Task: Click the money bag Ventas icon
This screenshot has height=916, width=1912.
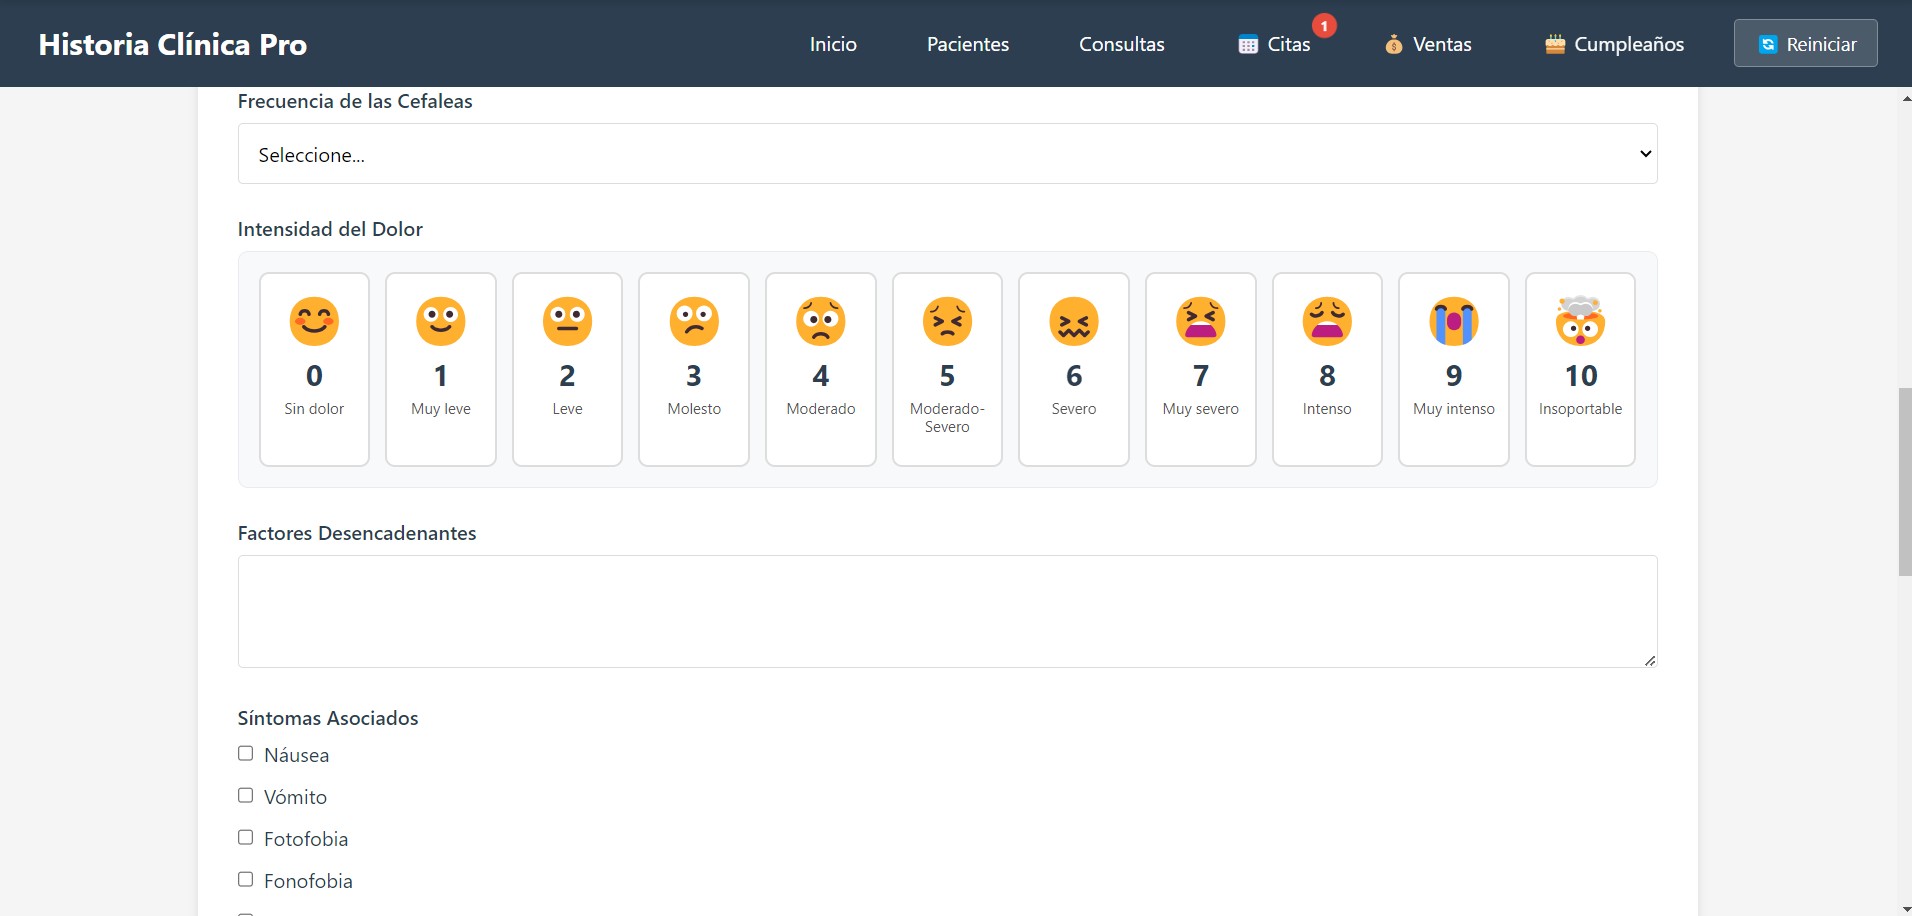Action: 1393,44
